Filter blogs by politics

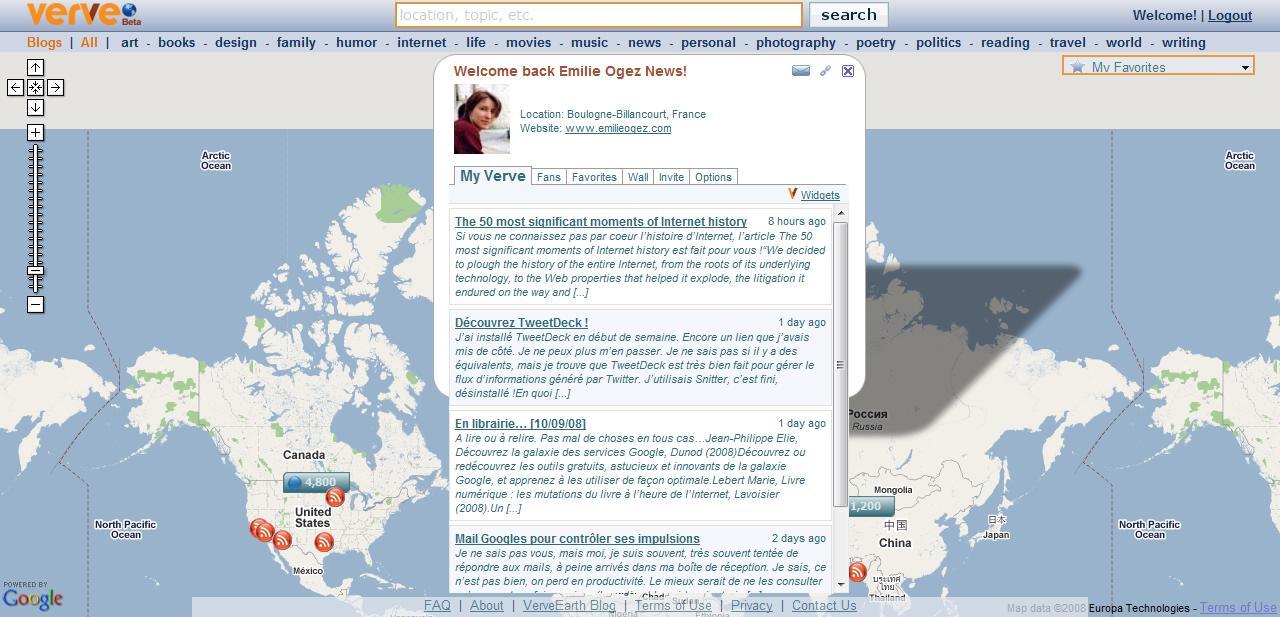click(x=938, y=42)
